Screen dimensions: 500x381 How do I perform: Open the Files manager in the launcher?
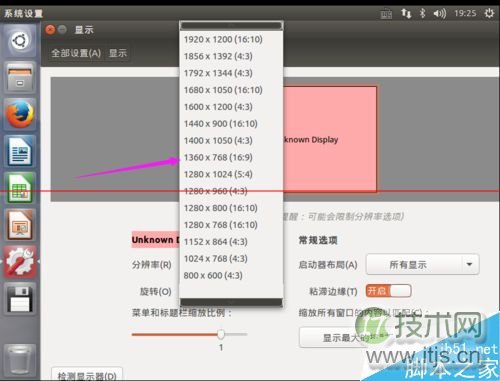tap(20, 77)
